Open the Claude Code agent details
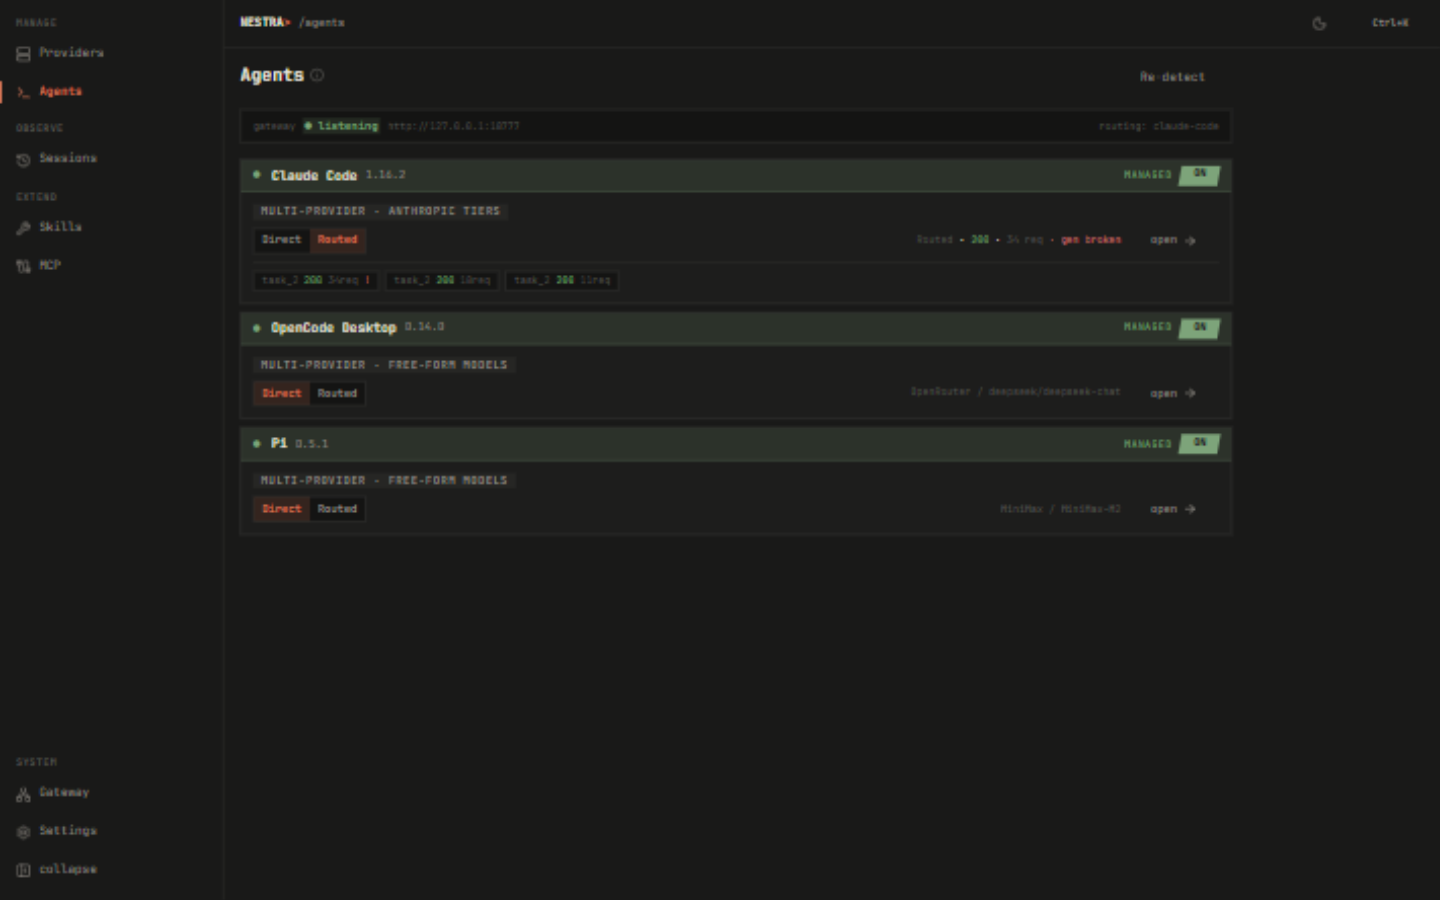1440x900 pixels. coord(1173,240)
